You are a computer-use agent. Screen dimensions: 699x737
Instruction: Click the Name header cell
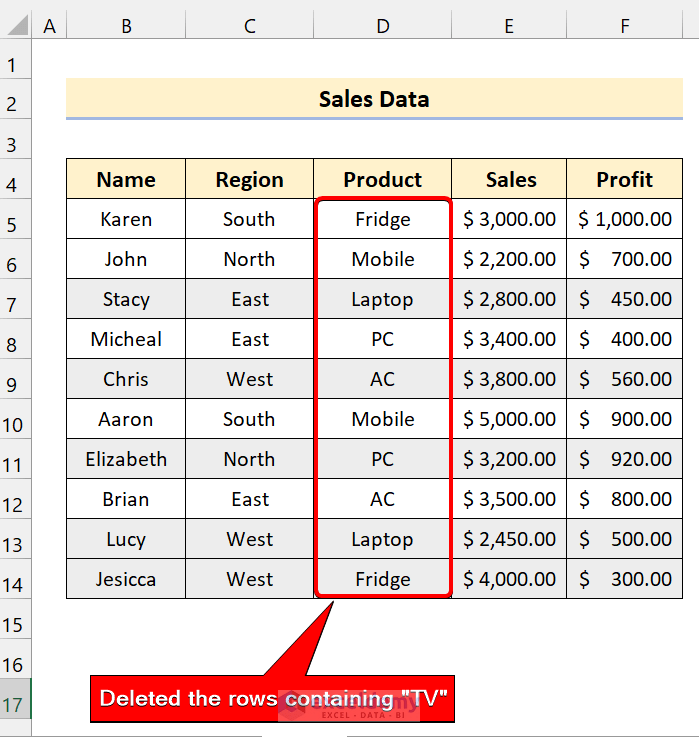pyautogui.click(x=126, y=179)
